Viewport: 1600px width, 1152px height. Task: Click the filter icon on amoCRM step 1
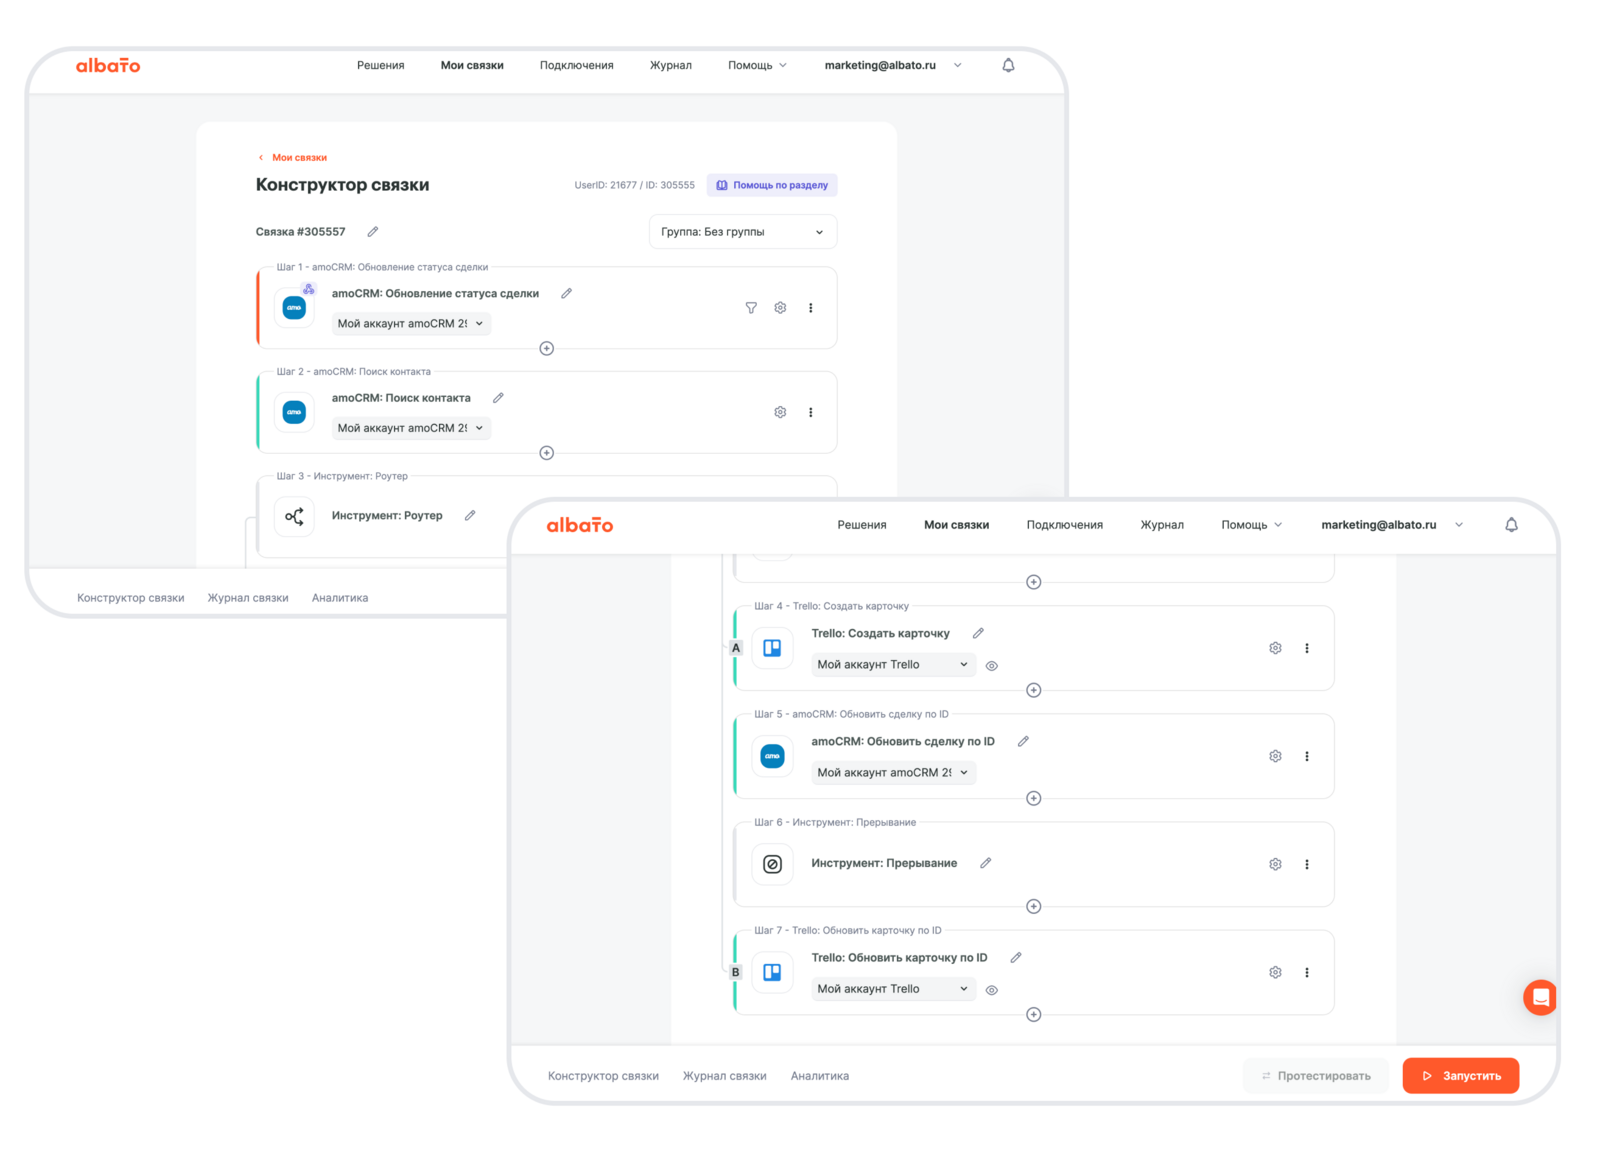(x=751, y=308)
